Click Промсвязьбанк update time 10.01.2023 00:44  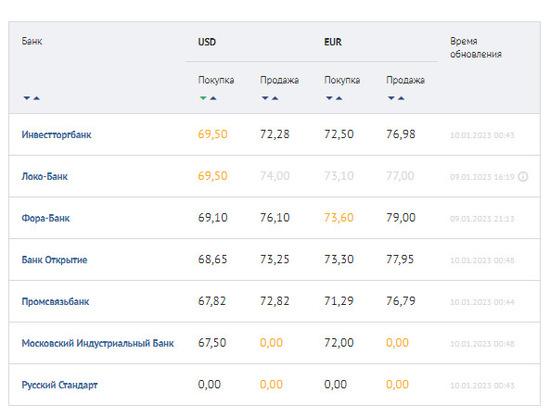(x=482, y=302)
